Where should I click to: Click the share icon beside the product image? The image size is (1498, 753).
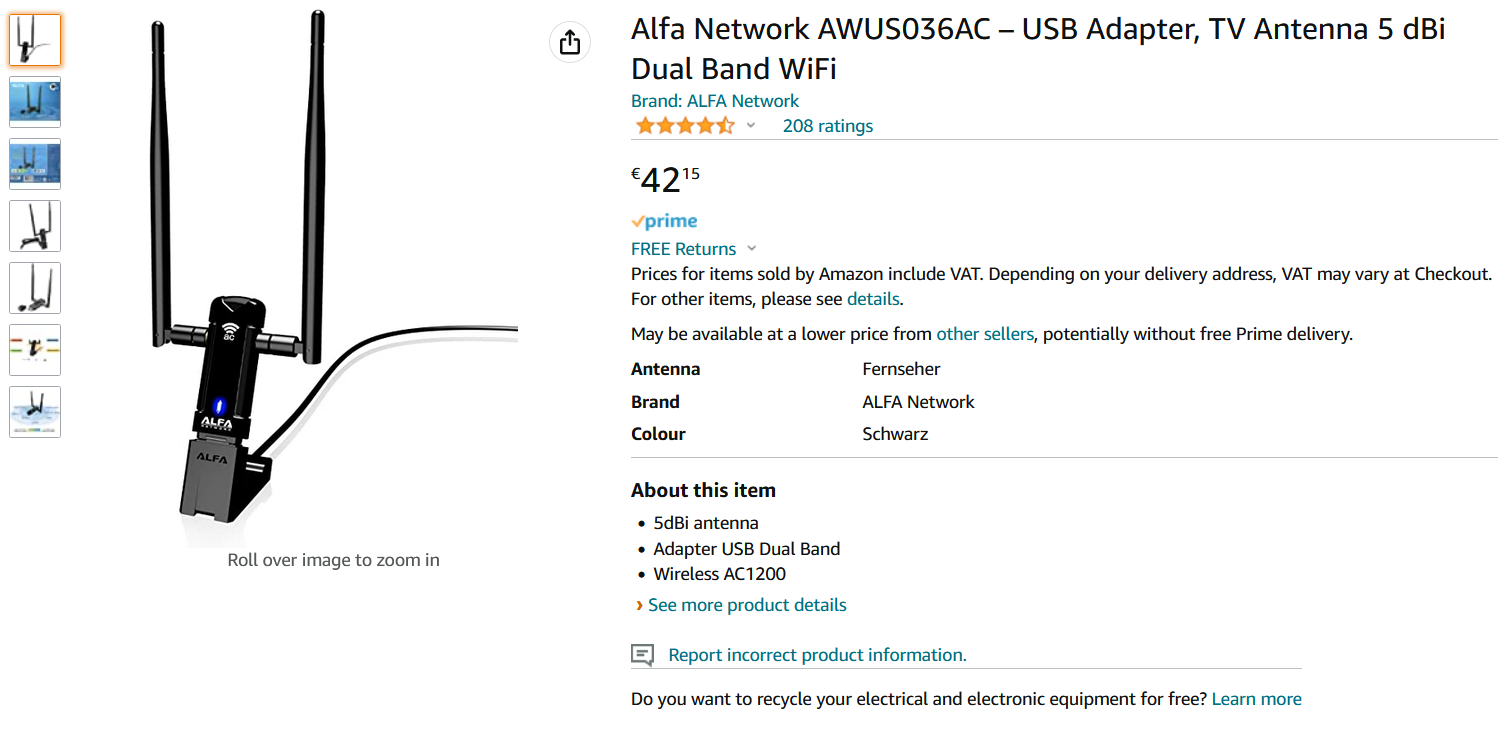(570, 42)
